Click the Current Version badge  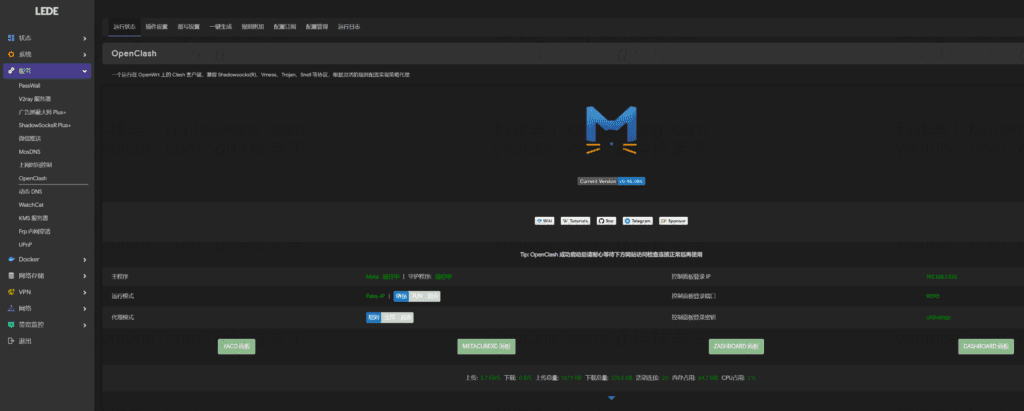tap(611, 181)
